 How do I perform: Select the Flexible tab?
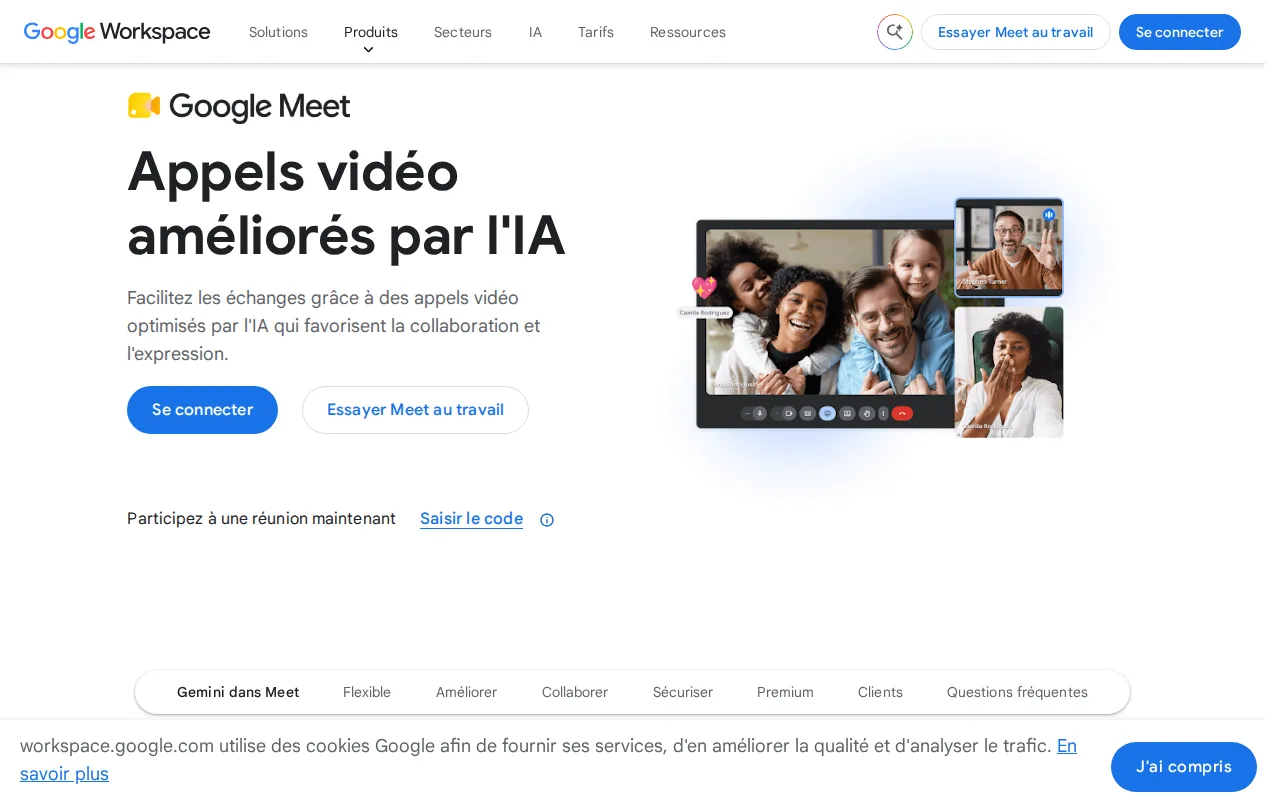[x=367, y=692]
